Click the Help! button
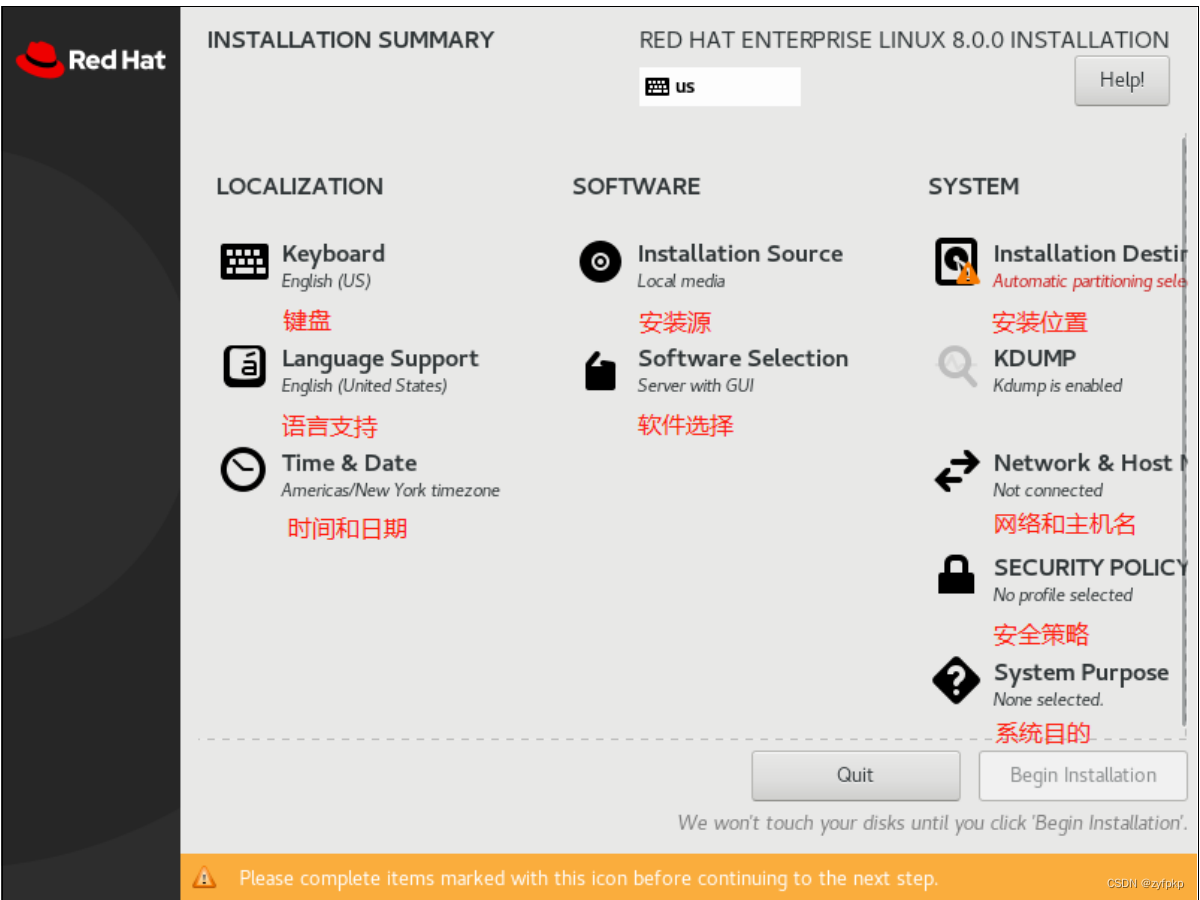 point(1122,80)
